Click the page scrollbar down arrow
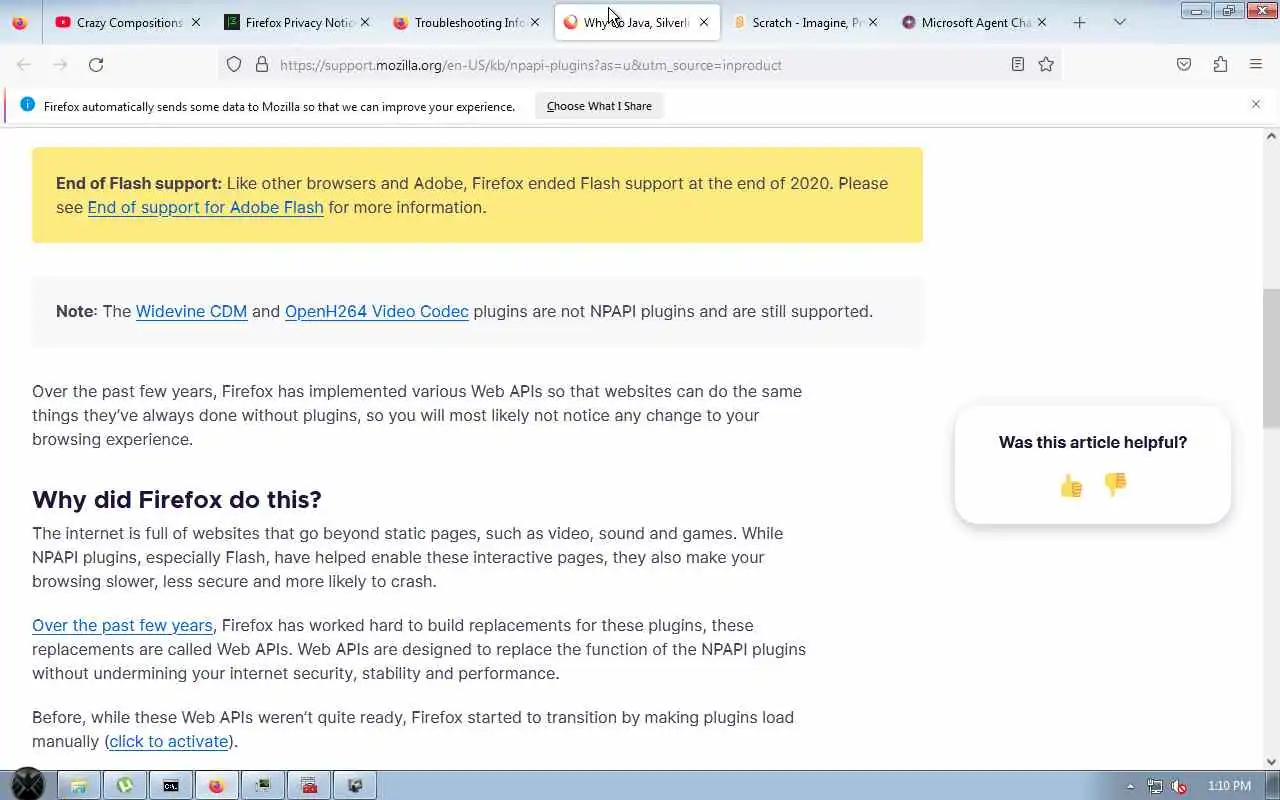 click(1271, 762)
